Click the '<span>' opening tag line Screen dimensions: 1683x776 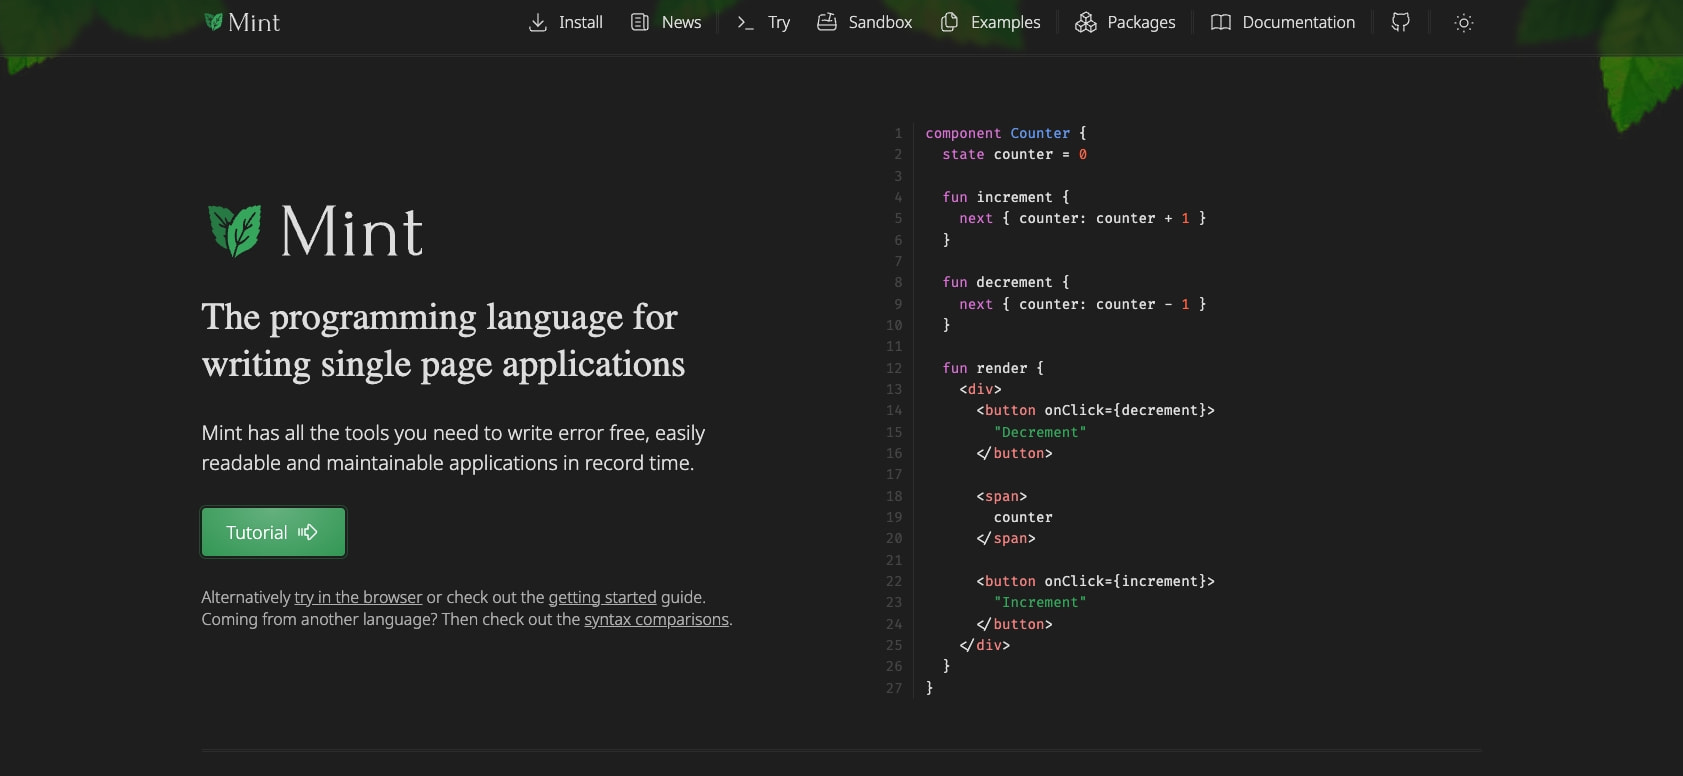tap(1001, 496)
